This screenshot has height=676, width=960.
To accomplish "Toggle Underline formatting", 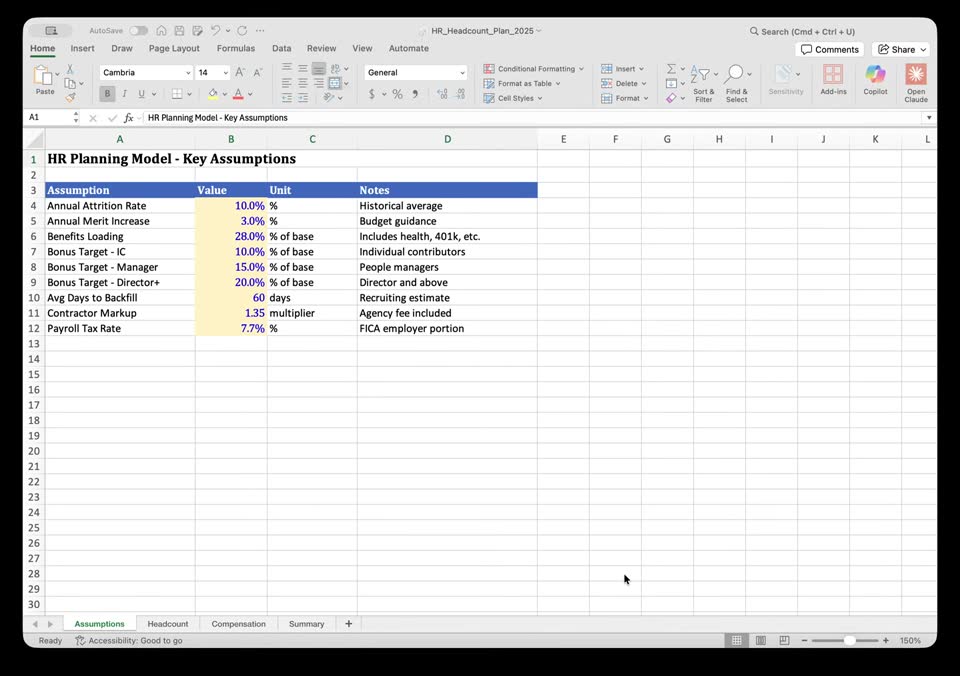I will click(141, 94).
